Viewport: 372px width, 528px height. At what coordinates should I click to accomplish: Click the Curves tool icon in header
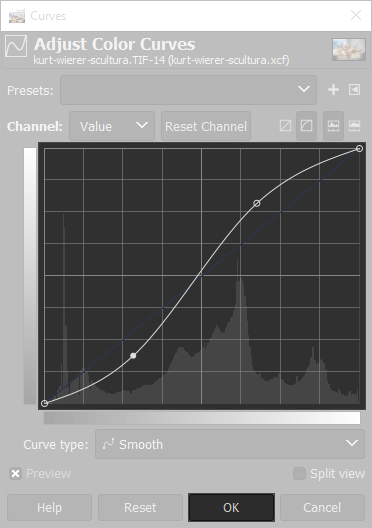16,46
